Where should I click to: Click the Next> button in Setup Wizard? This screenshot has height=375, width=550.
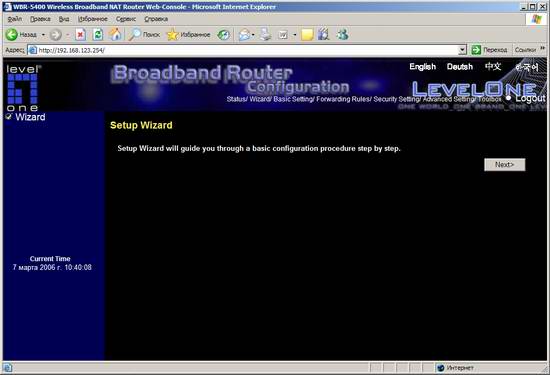504,165
